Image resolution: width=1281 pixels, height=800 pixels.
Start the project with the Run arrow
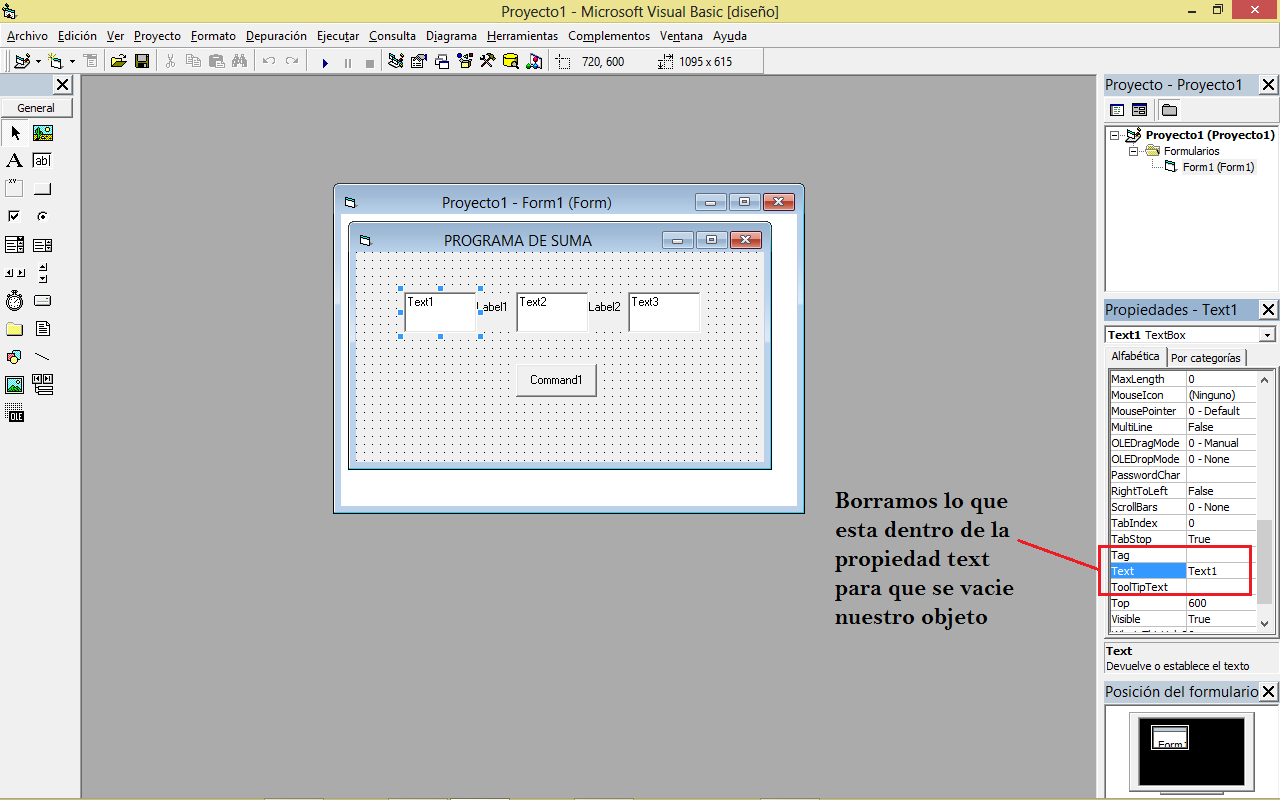pyautogui.click(x=325, y=62)
